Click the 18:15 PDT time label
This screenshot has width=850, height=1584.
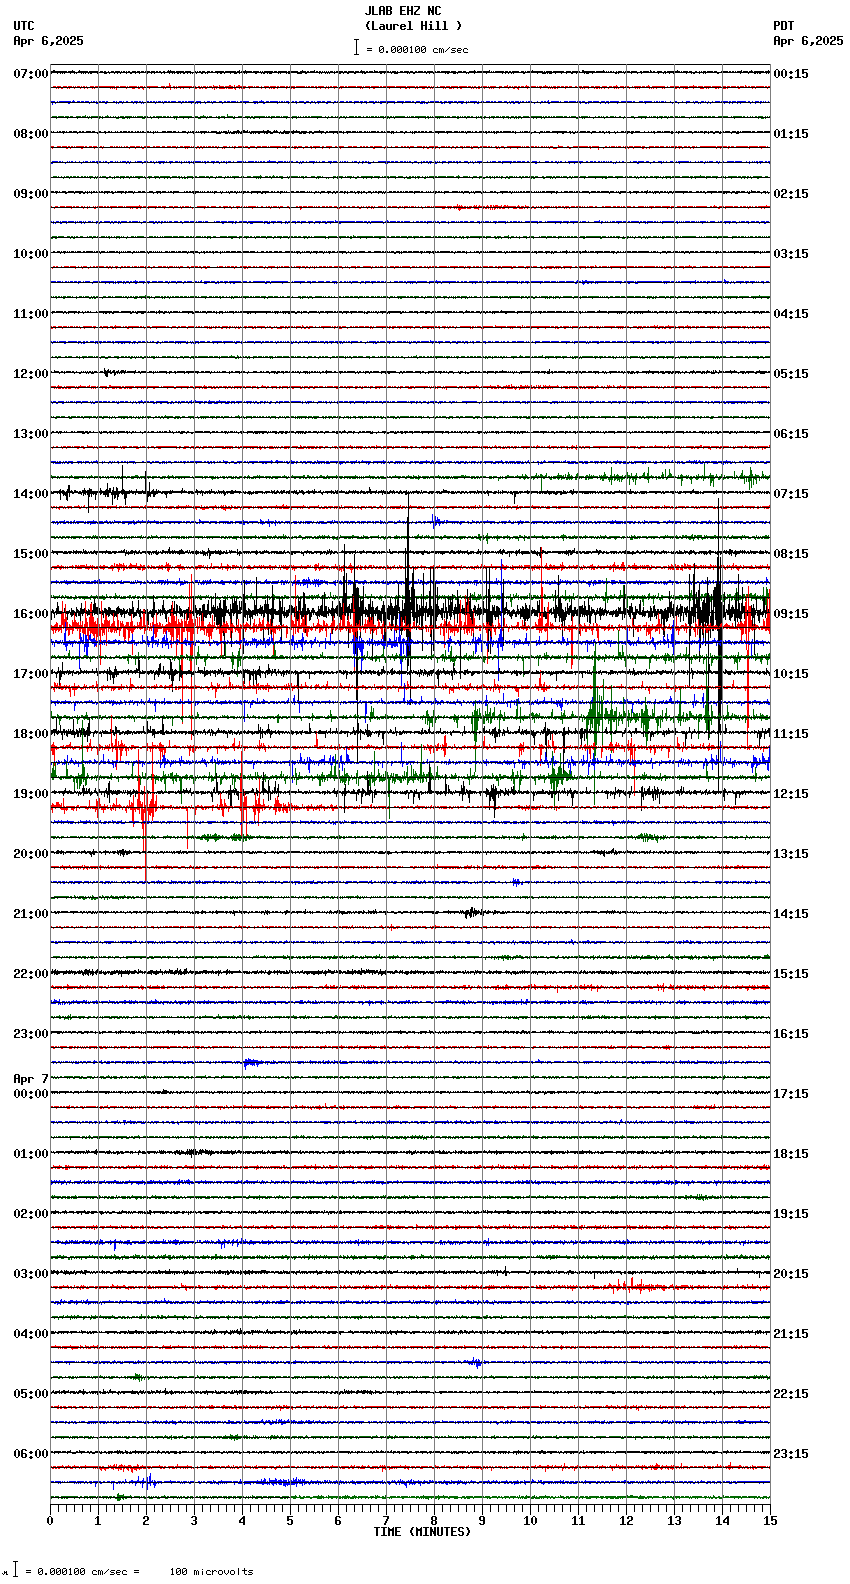(x=791, y=1154)
